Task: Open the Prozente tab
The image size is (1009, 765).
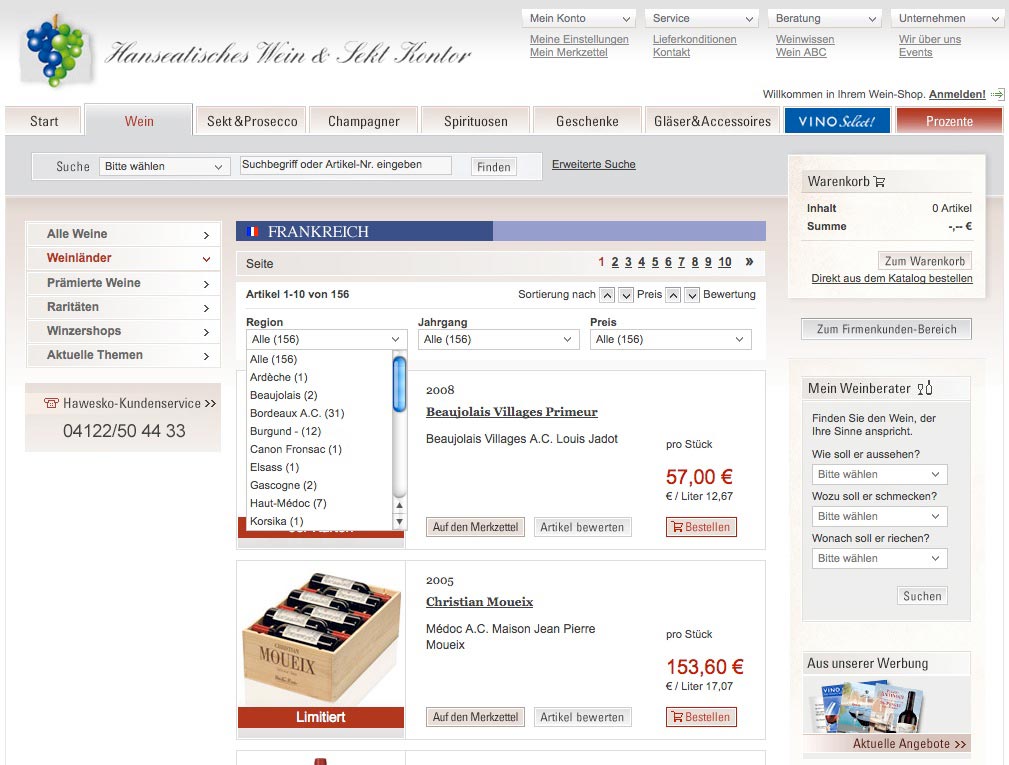Action: (949, 121)
